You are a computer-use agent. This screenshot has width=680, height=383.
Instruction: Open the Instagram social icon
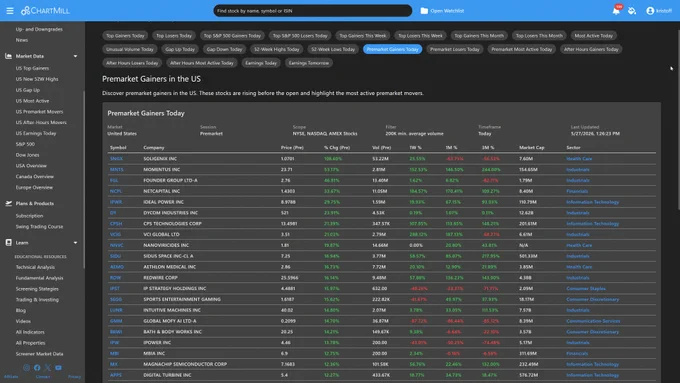(26, 367)
